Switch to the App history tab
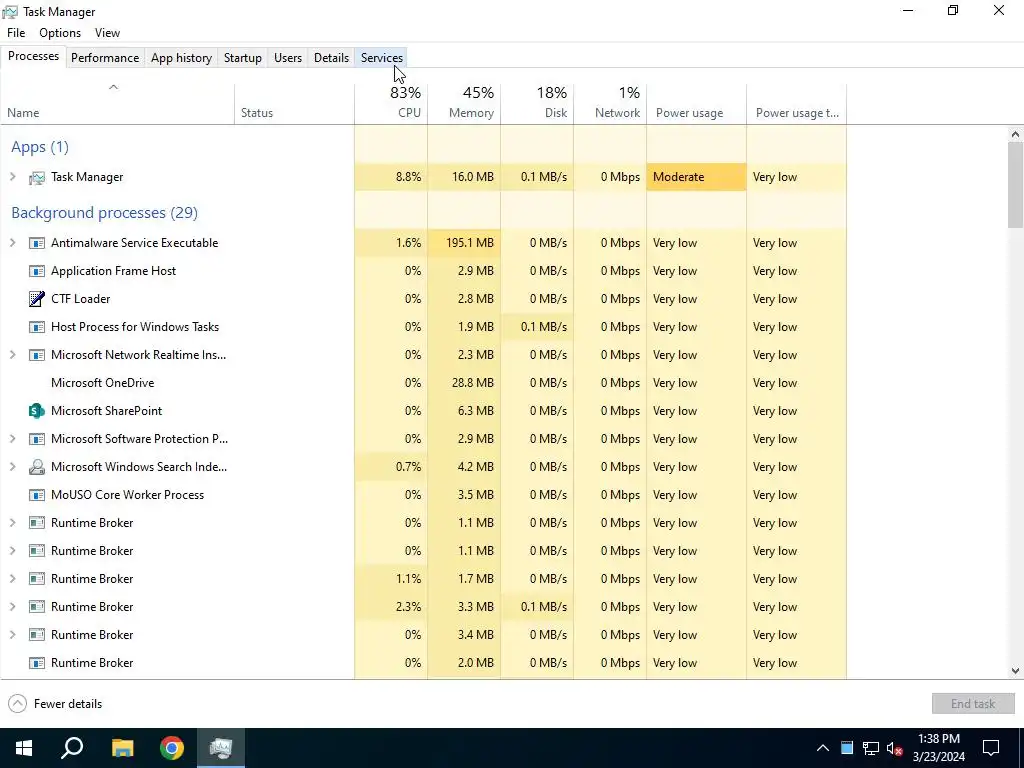1024x768 pixels. [182, 57]
